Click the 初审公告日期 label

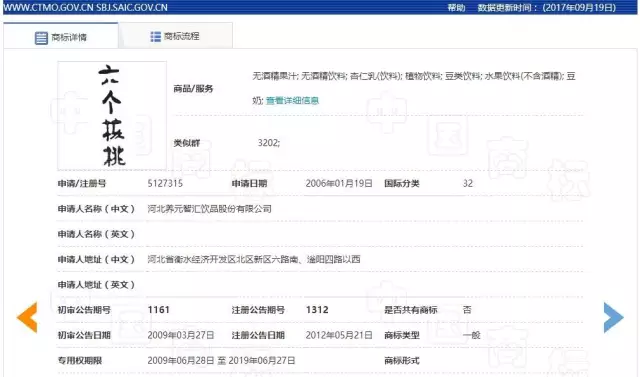click(x=84, y=335)
